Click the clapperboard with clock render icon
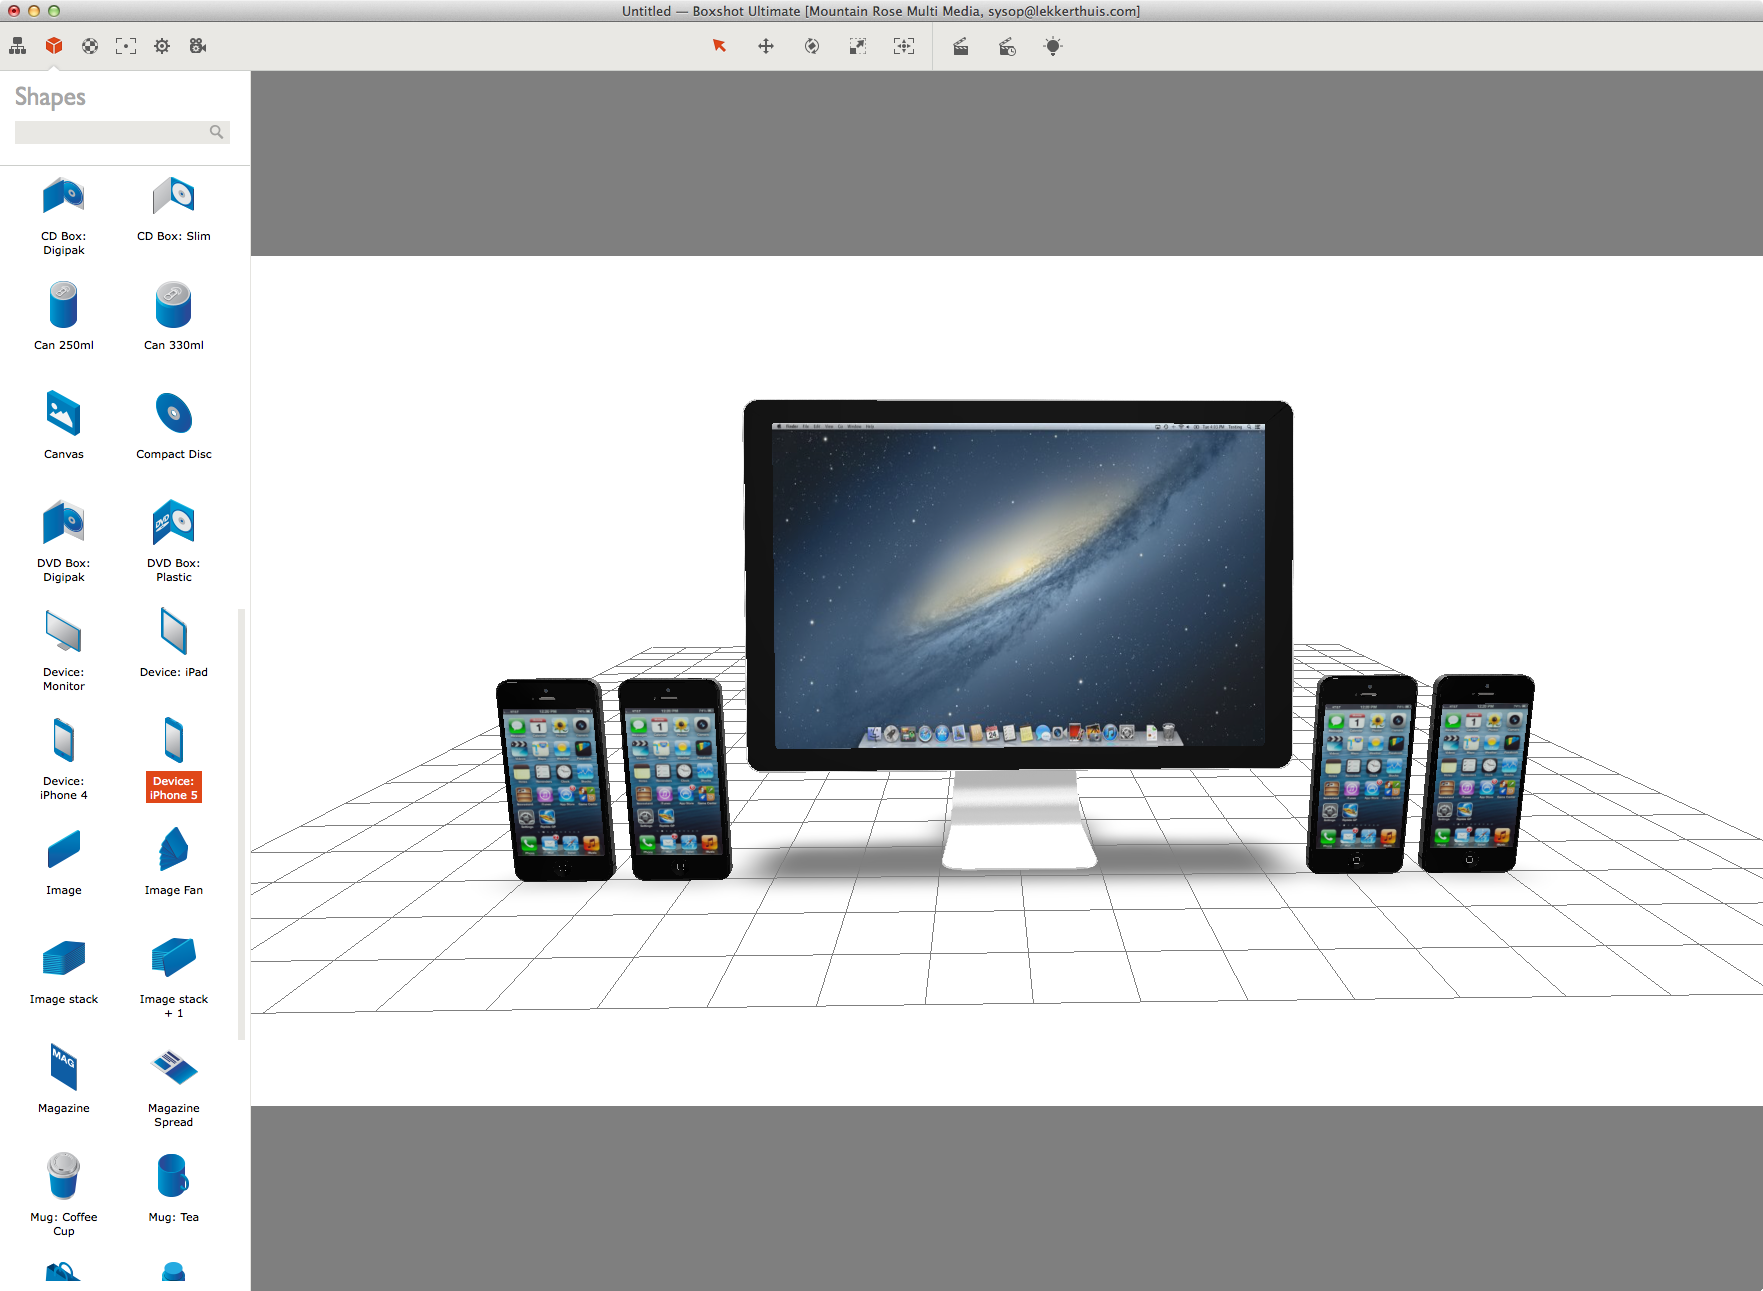 pos(1007,46)
